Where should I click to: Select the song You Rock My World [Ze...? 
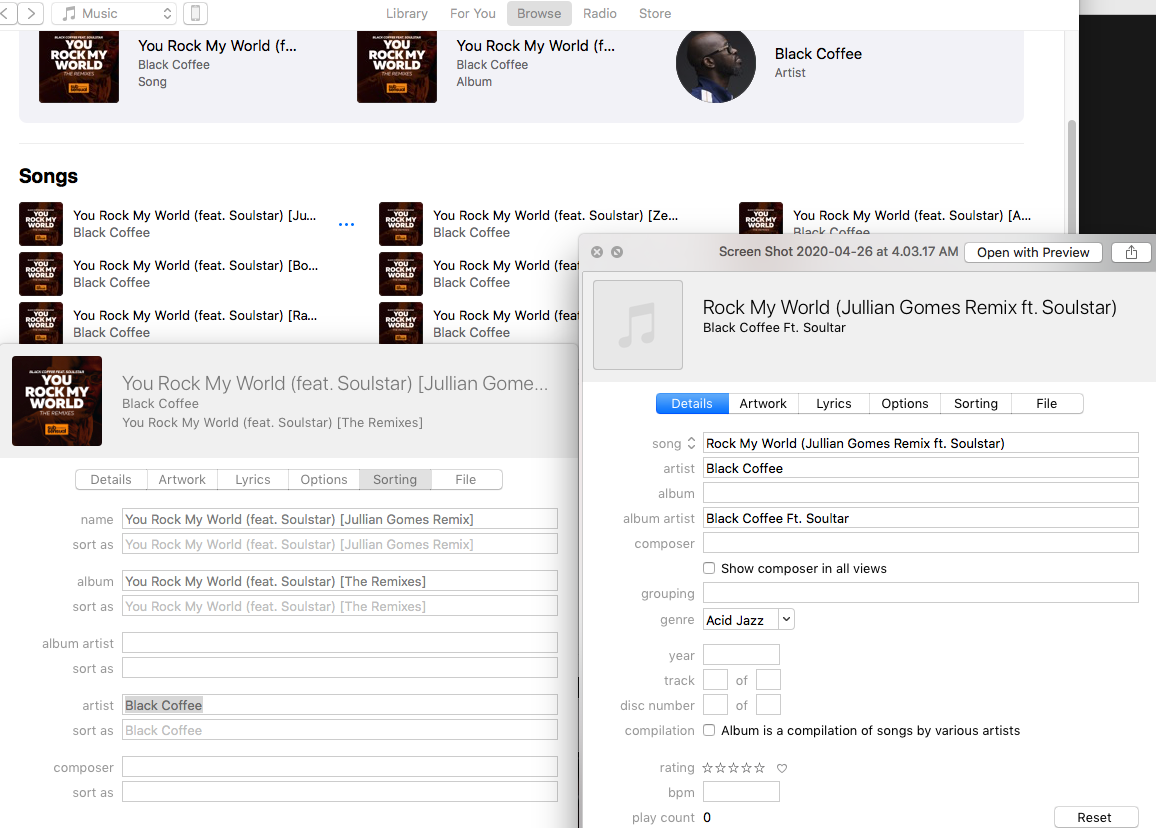[x=555, y=215]
